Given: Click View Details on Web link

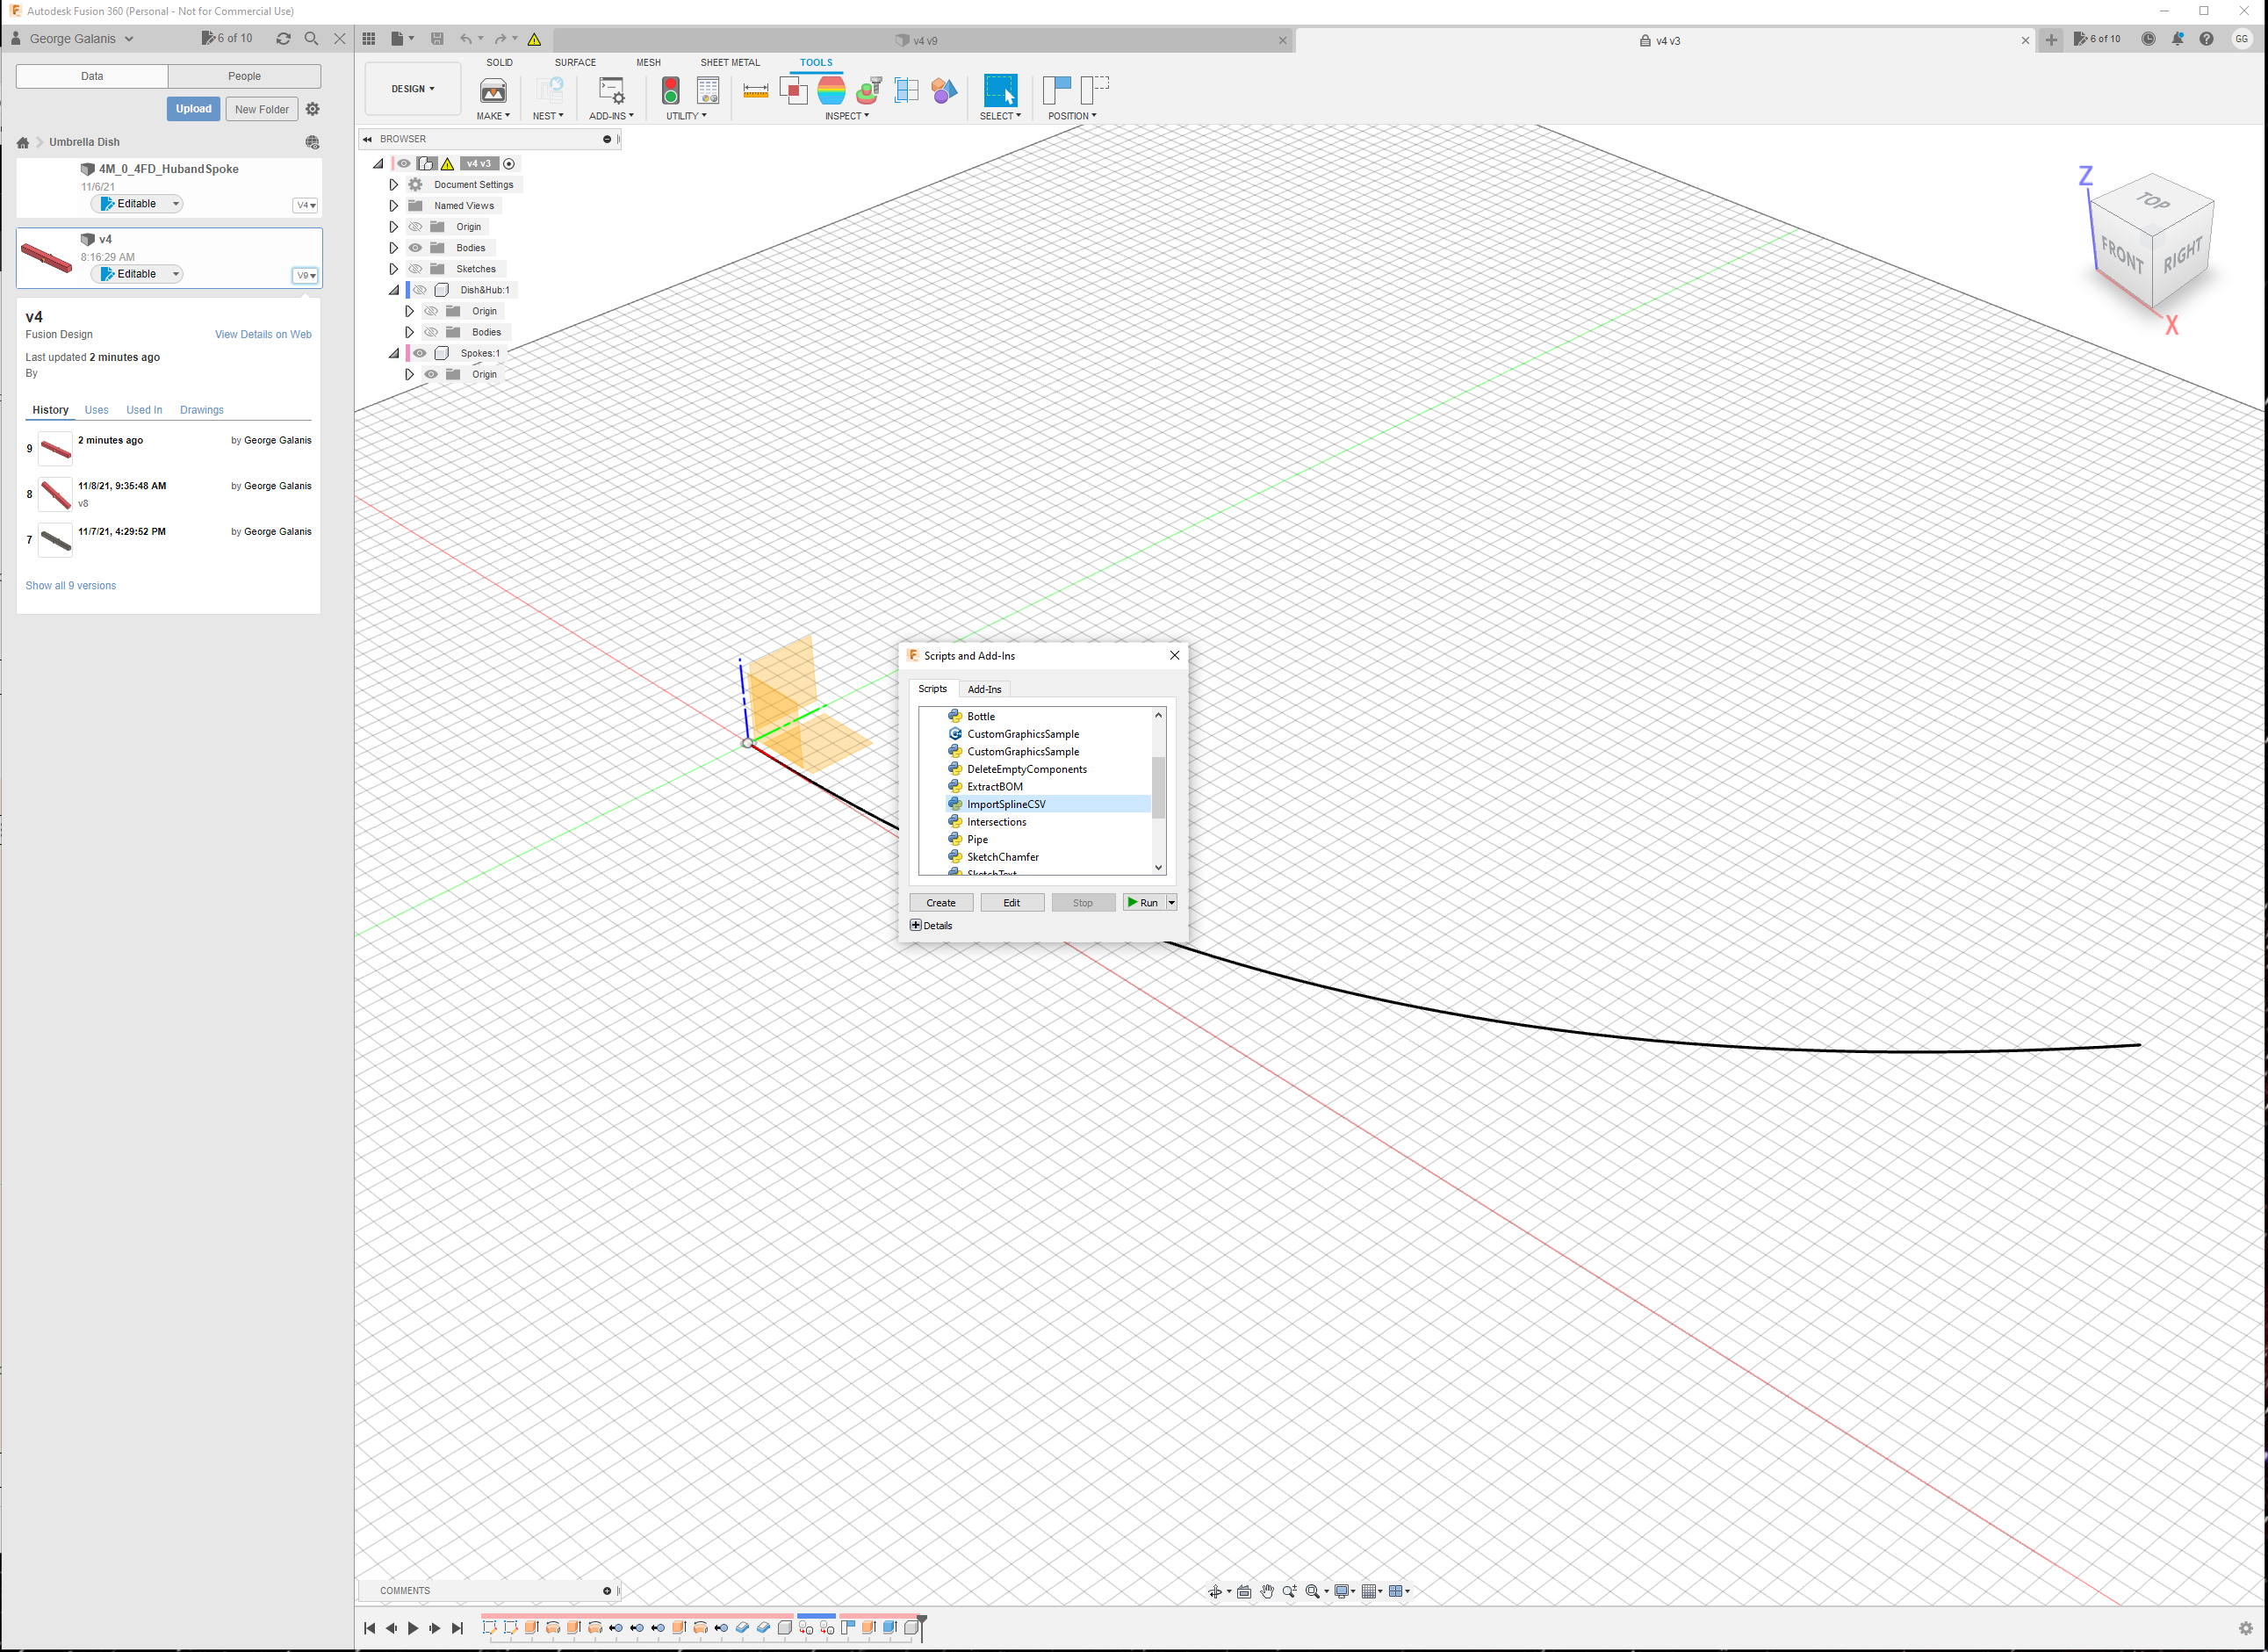Looking at the screenshot, I should (263, 335).
